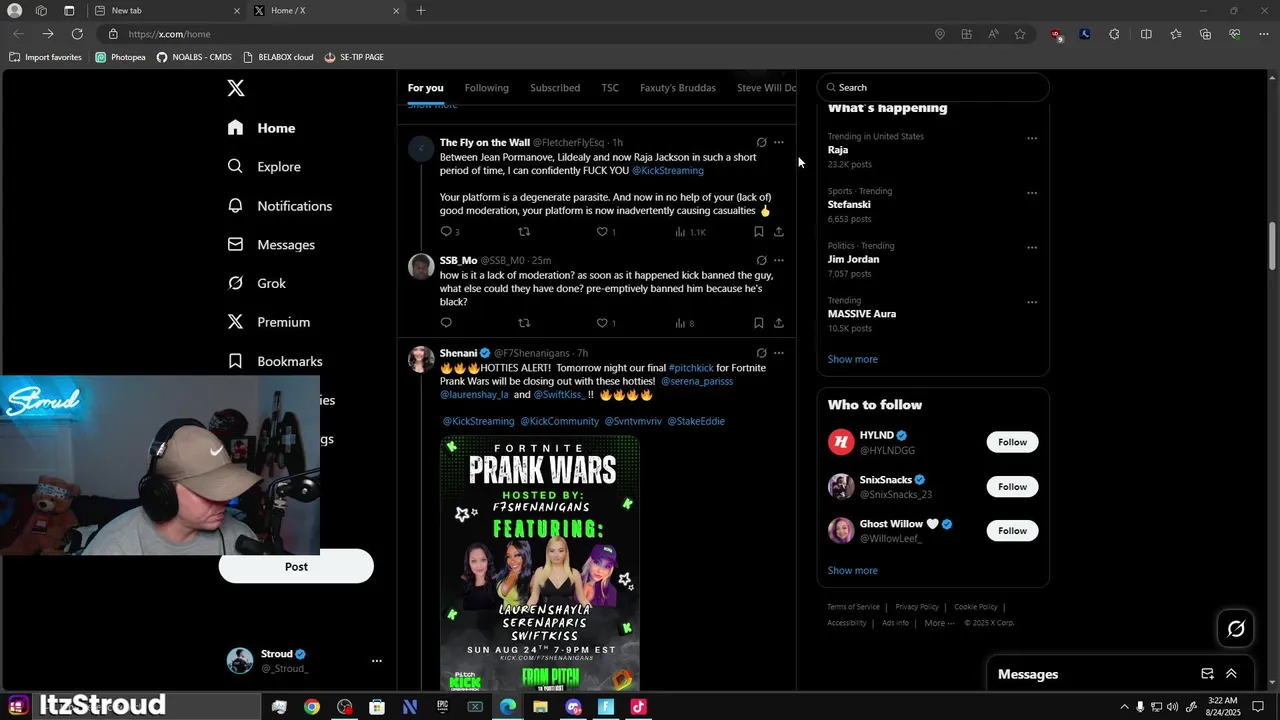This screenshot has width=1280, height=720.
Task: Show more Who to follow suggestions
Action: (852, 571)
